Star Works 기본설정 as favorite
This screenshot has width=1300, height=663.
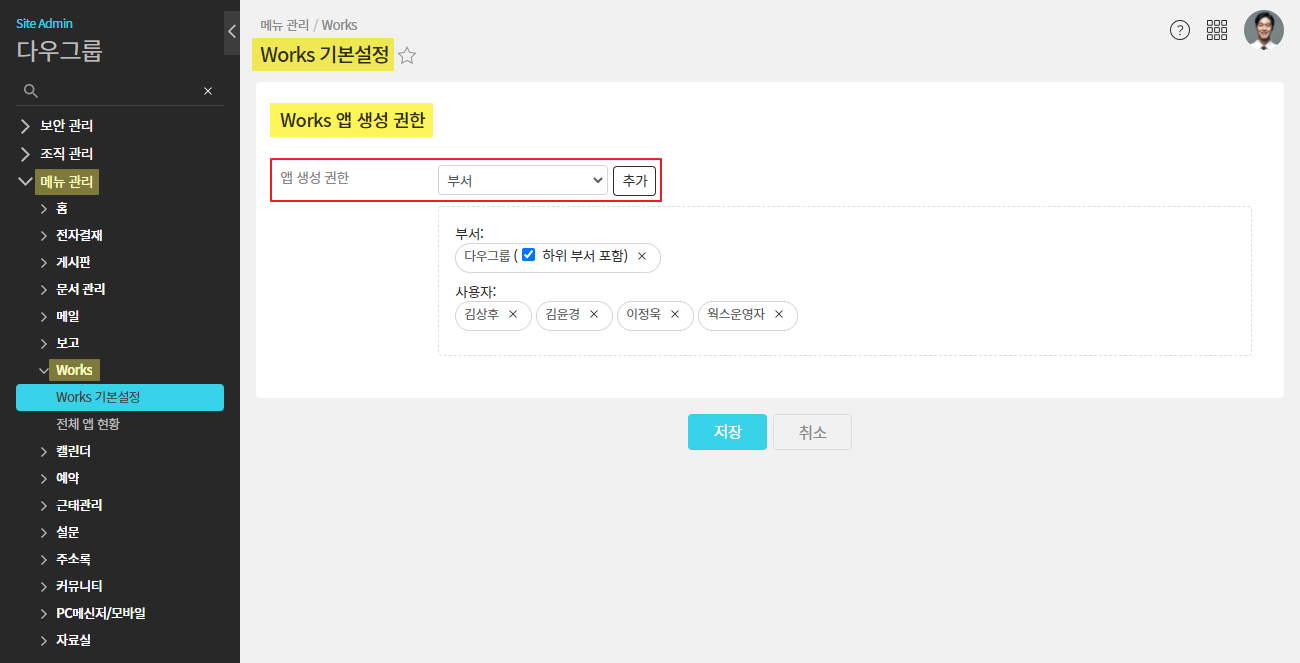(x=407, y=56)
